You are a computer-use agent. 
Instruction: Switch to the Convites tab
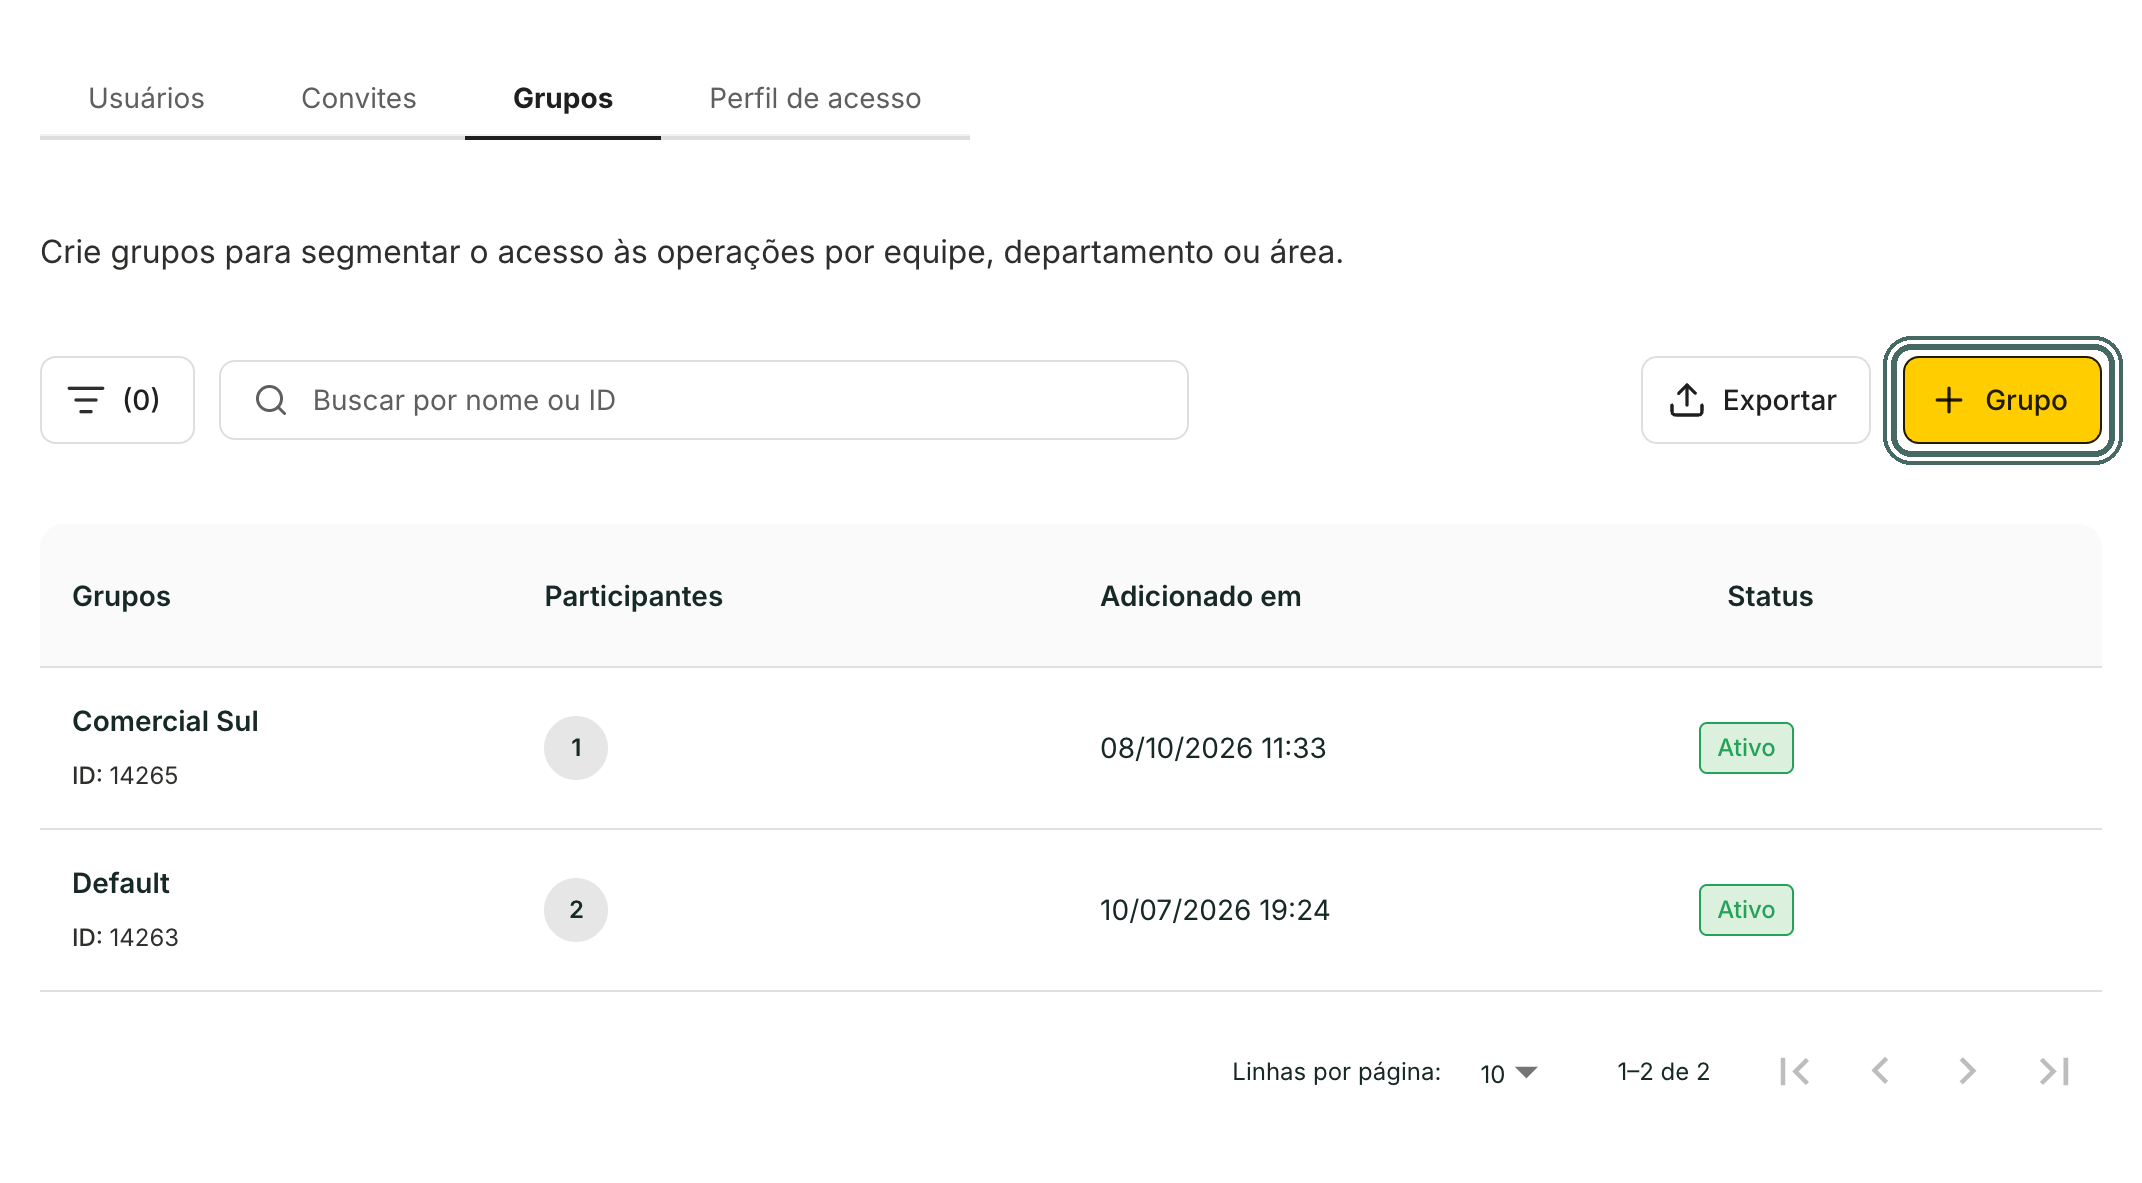click(x=359, y=98)
